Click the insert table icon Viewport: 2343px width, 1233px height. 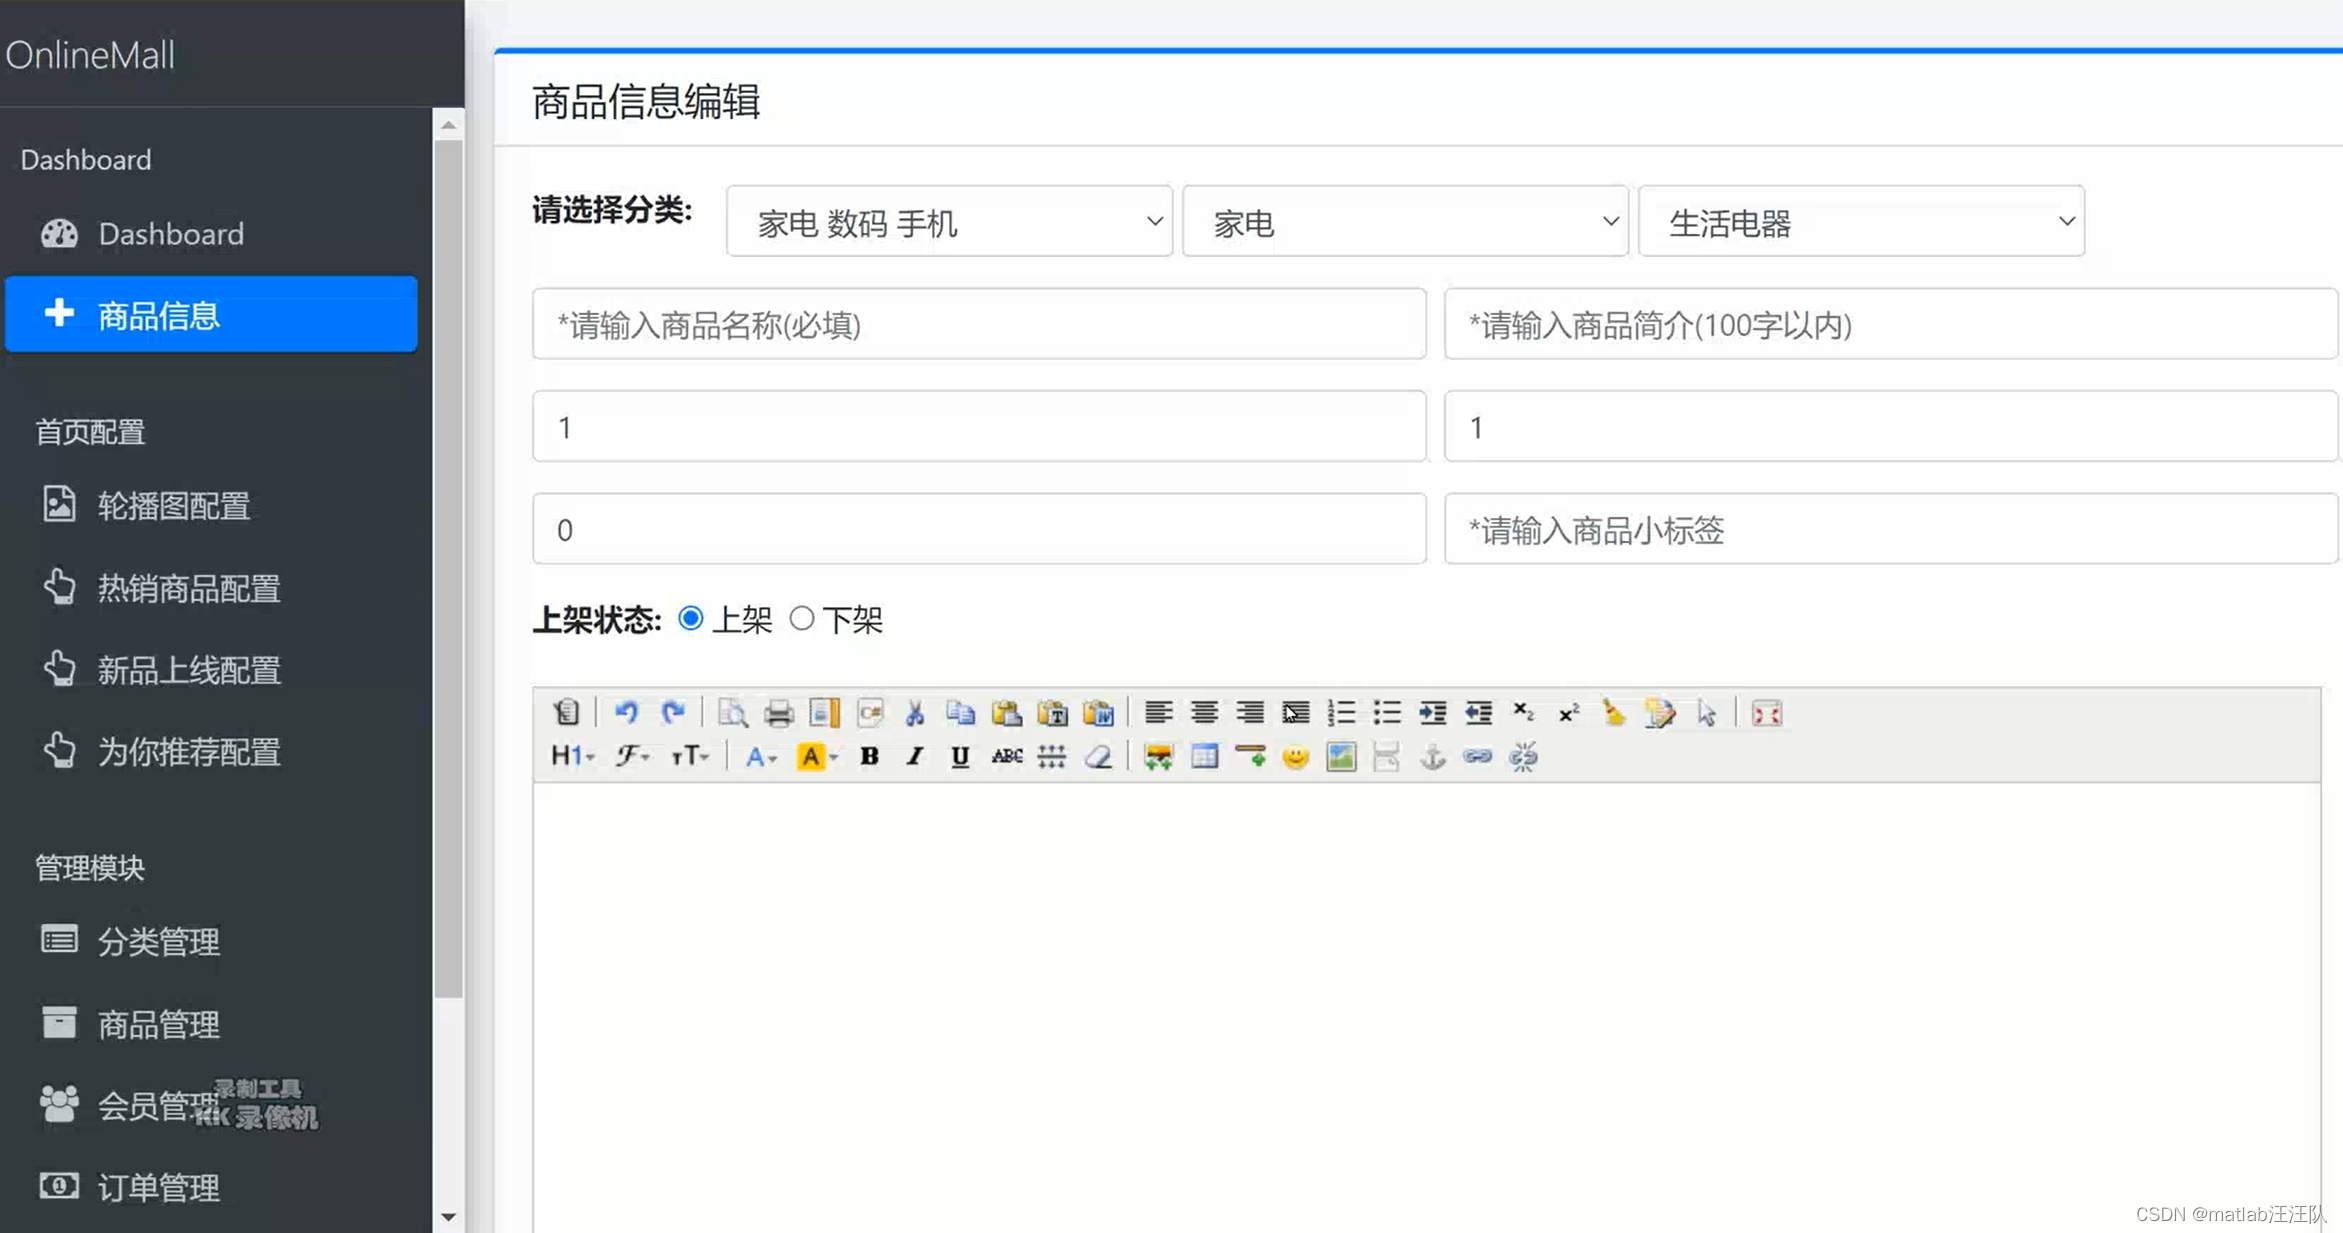[x=1204, y=757]
